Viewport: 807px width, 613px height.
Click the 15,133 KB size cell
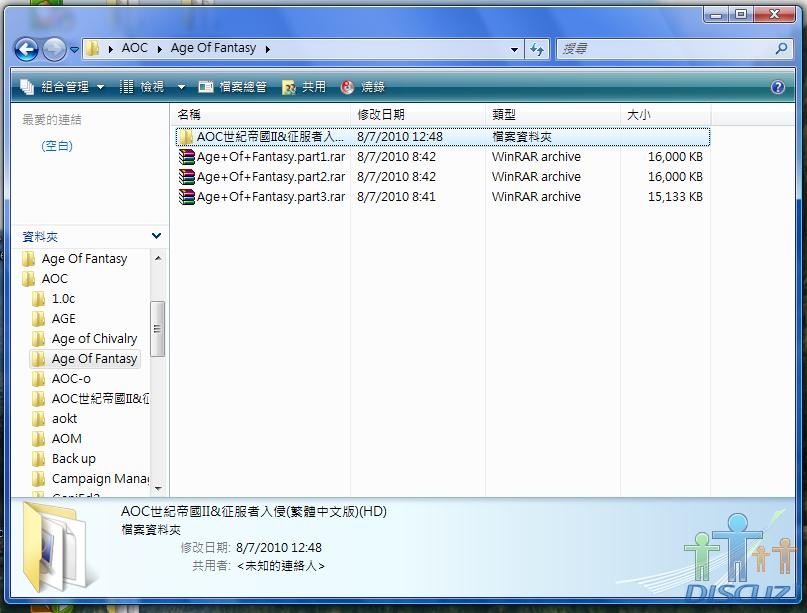[675, 197]
